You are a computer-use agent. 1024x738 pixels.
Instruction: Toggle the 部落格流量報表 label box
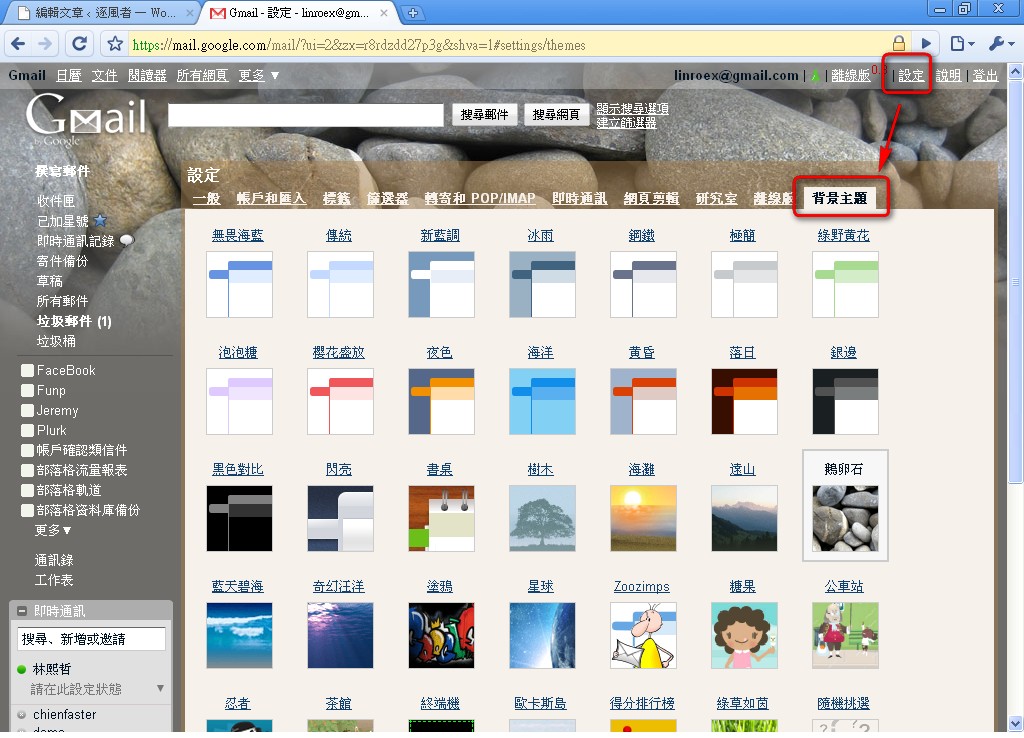(27, 470)
